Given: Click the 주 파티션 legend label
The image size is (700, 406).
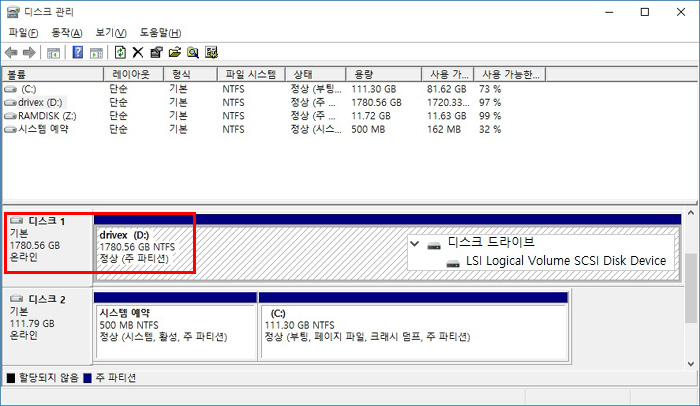Looking at the screenshot, I should (x=116, y=378).
